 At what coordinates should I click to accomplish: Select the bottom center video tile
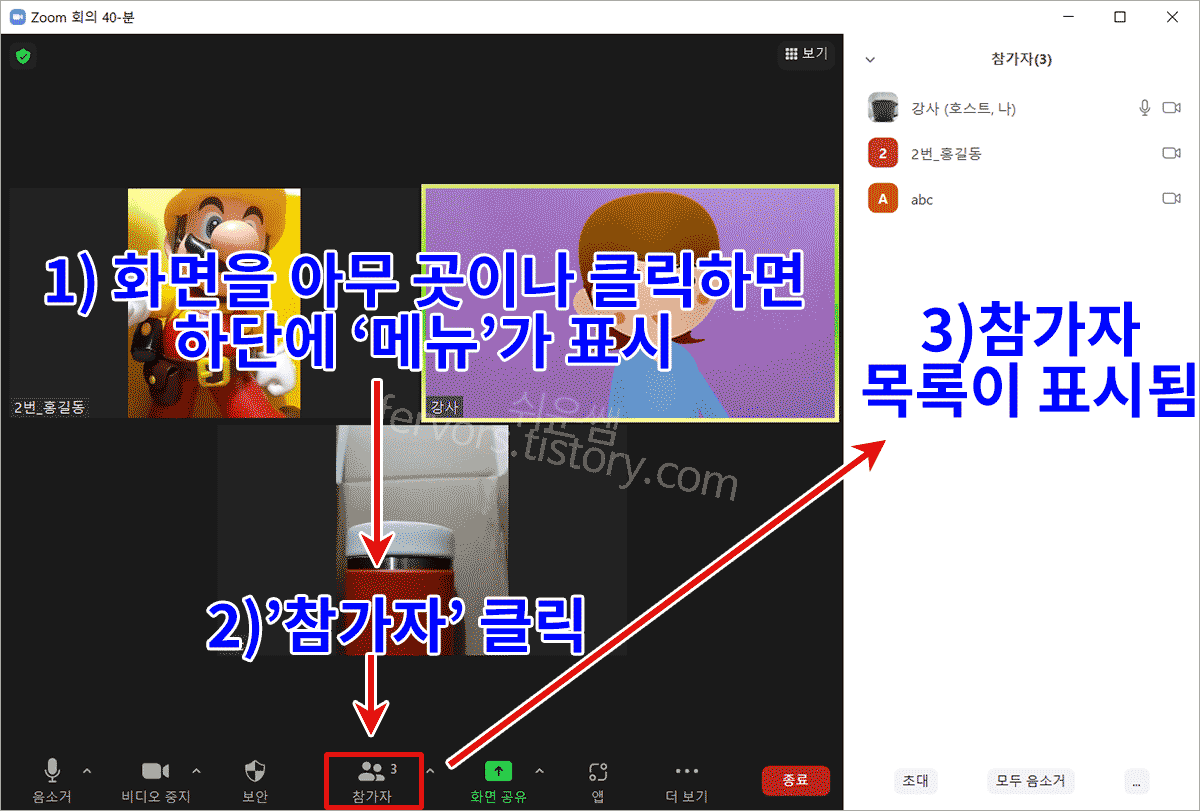[422, 540]
